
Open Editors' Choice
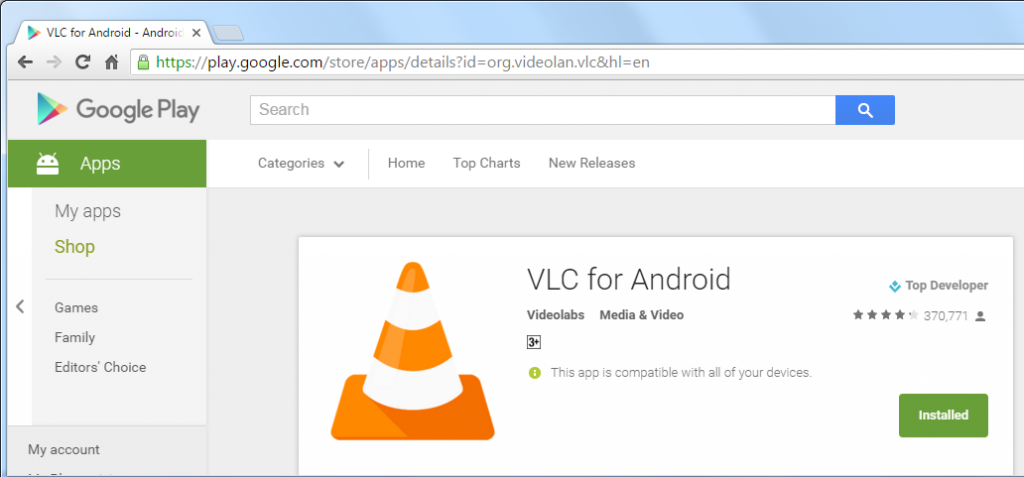click(x=101, y=367)
